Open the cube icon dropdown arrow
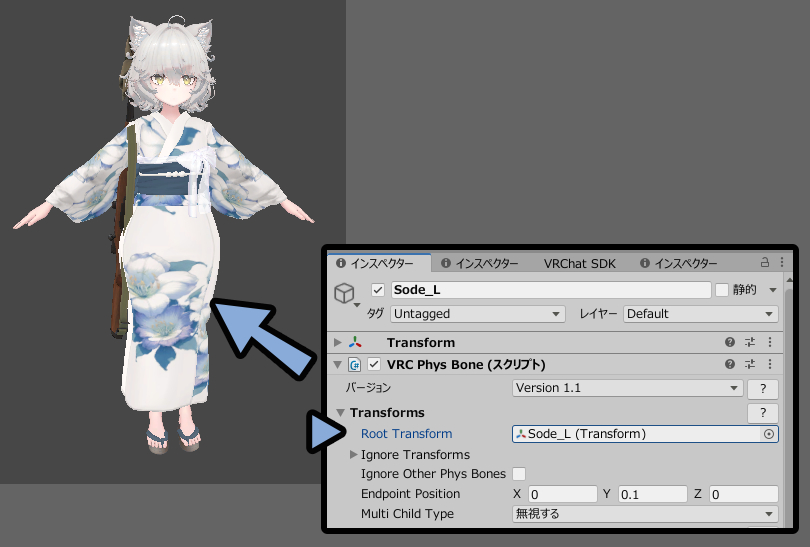Screen dimensions: 810x547 356,305
